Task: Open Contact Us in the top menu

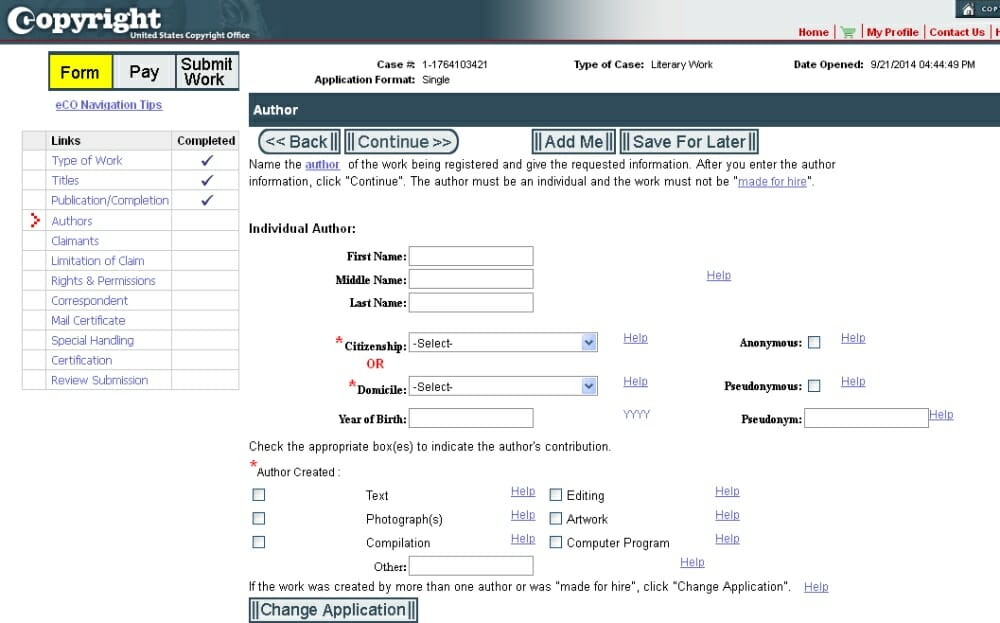Action: coord(957,33)
